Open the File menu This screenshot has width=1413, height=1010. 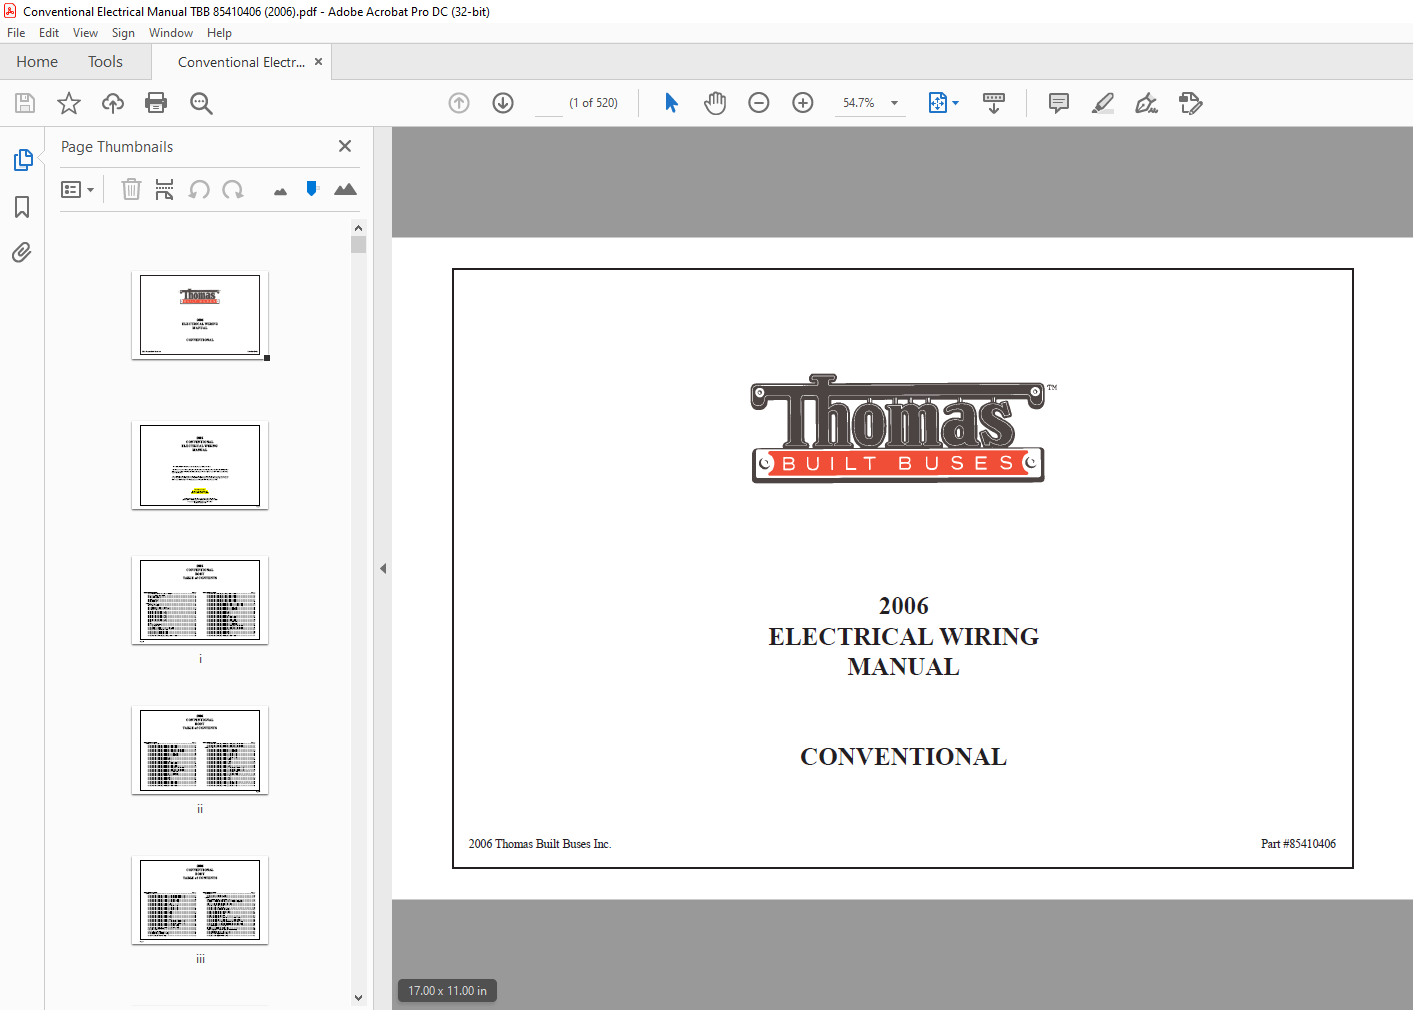tap(16, 33)
